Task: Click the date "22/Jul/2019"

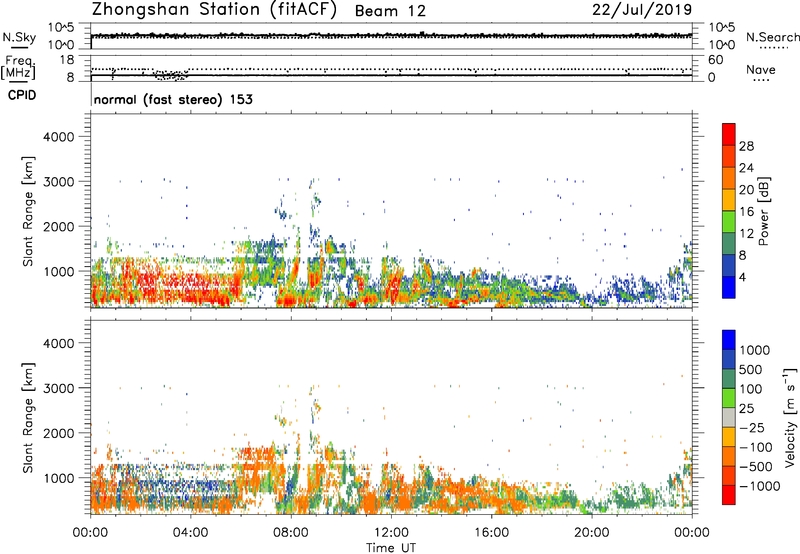Action: 642,10
